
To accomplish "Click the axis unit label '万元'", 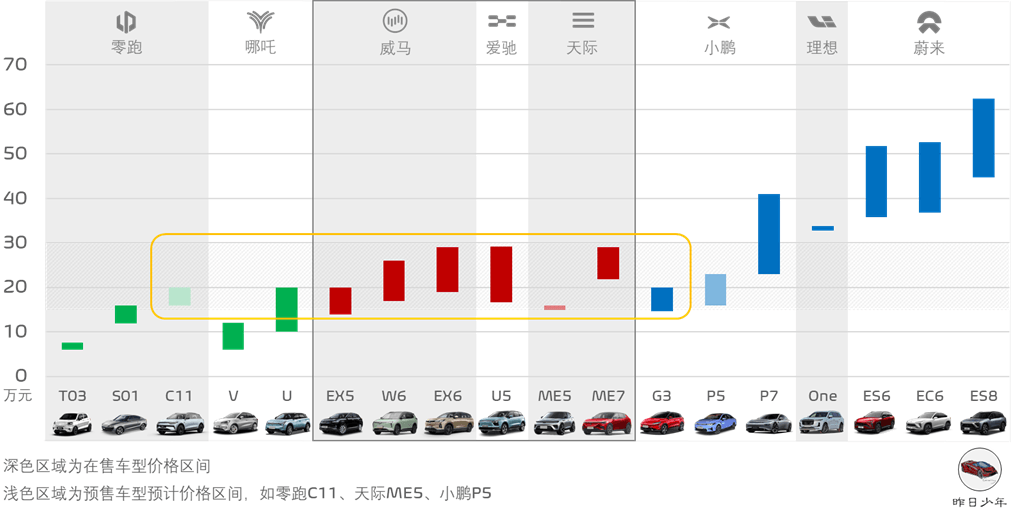I will click(17, 395).
